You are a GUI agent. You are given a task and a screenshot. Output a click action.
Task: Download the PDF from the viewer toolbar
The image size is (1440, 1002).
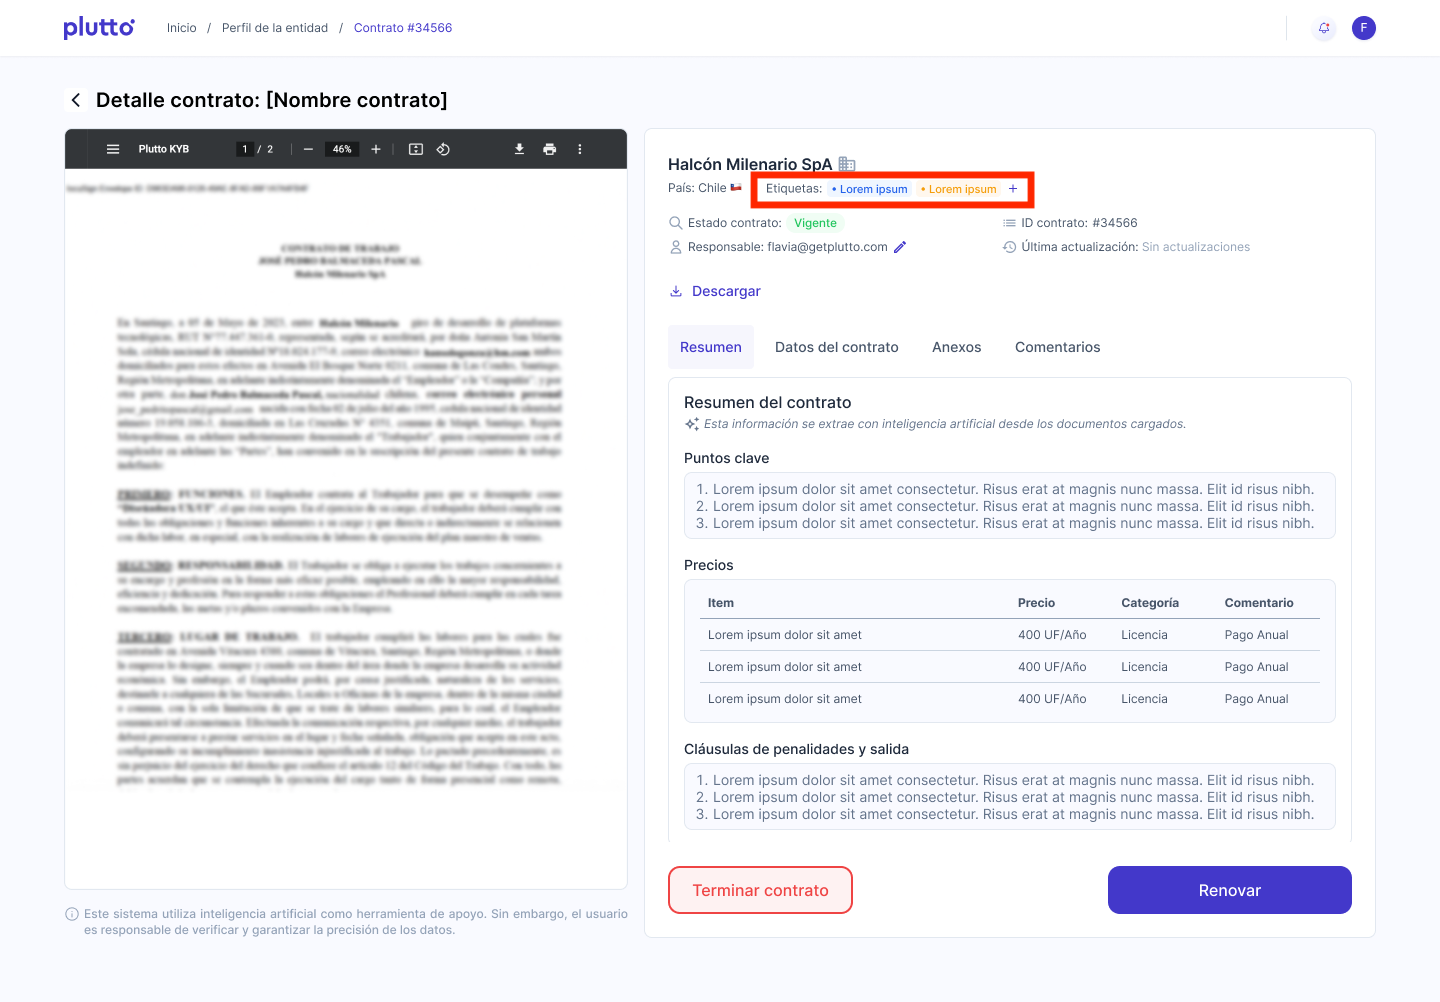click(519, 149)
